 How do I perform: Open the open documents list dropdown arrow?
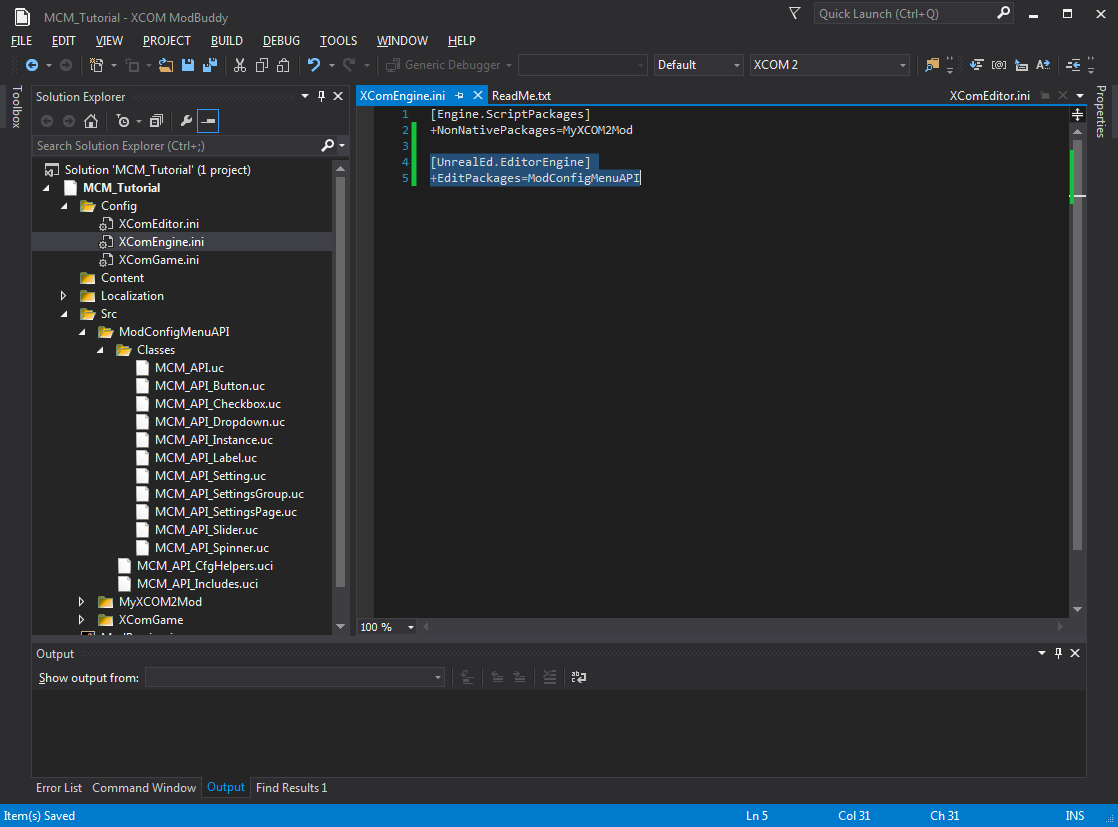[x=1080, y=96]
